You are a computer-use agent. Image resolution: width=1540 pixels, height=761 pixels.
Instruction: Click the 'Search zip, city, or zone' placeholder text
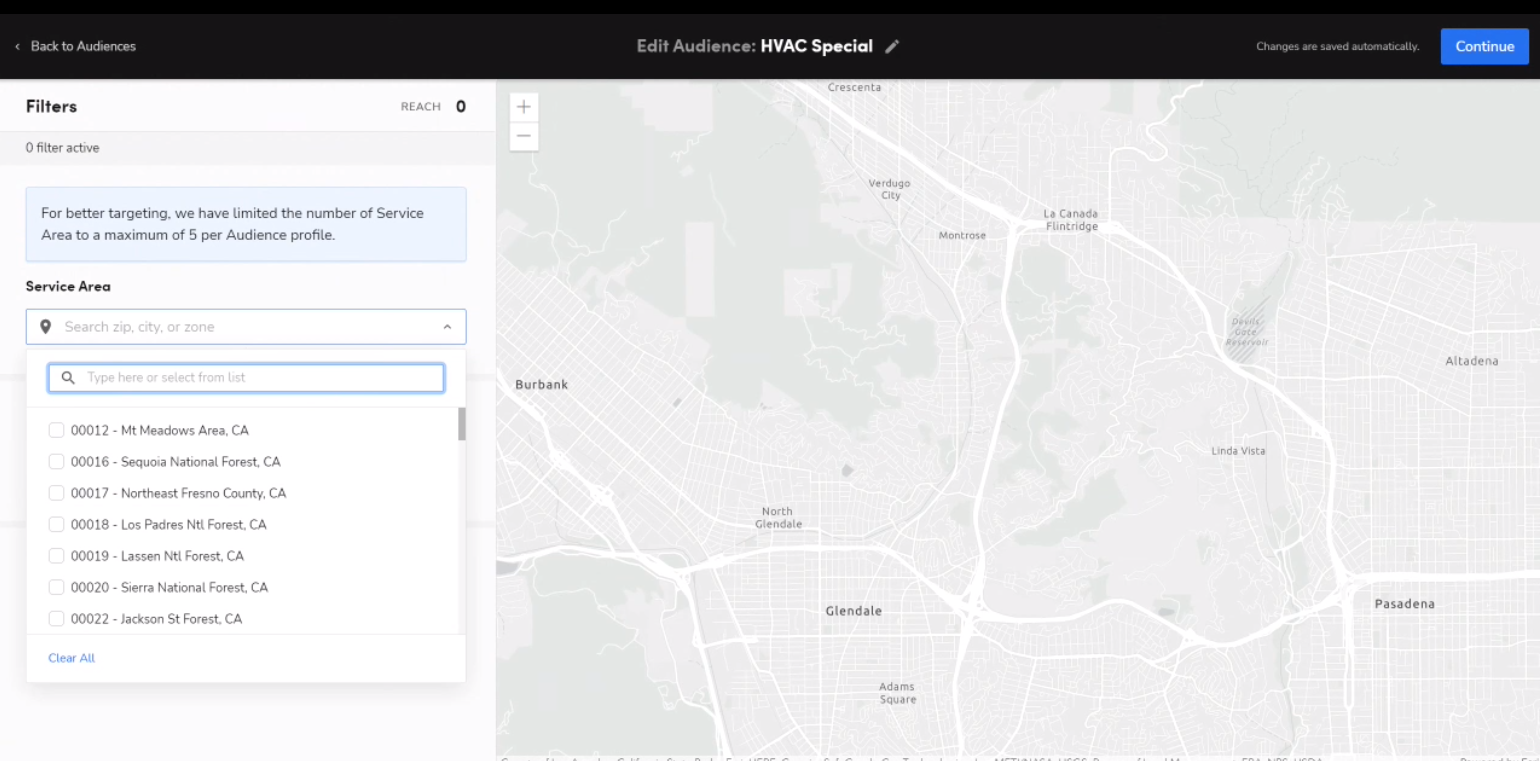139,327
